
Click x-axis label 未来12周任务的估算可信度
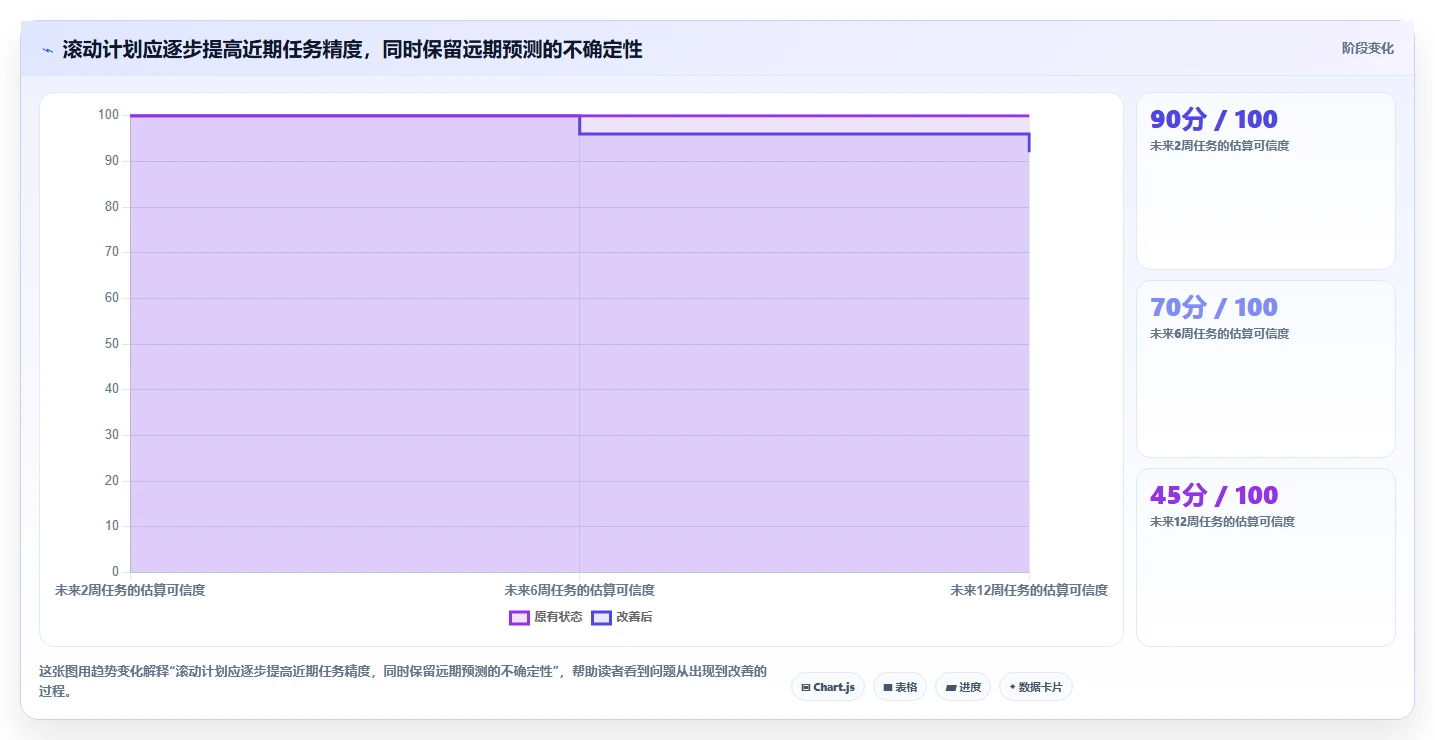[1029, 590]
